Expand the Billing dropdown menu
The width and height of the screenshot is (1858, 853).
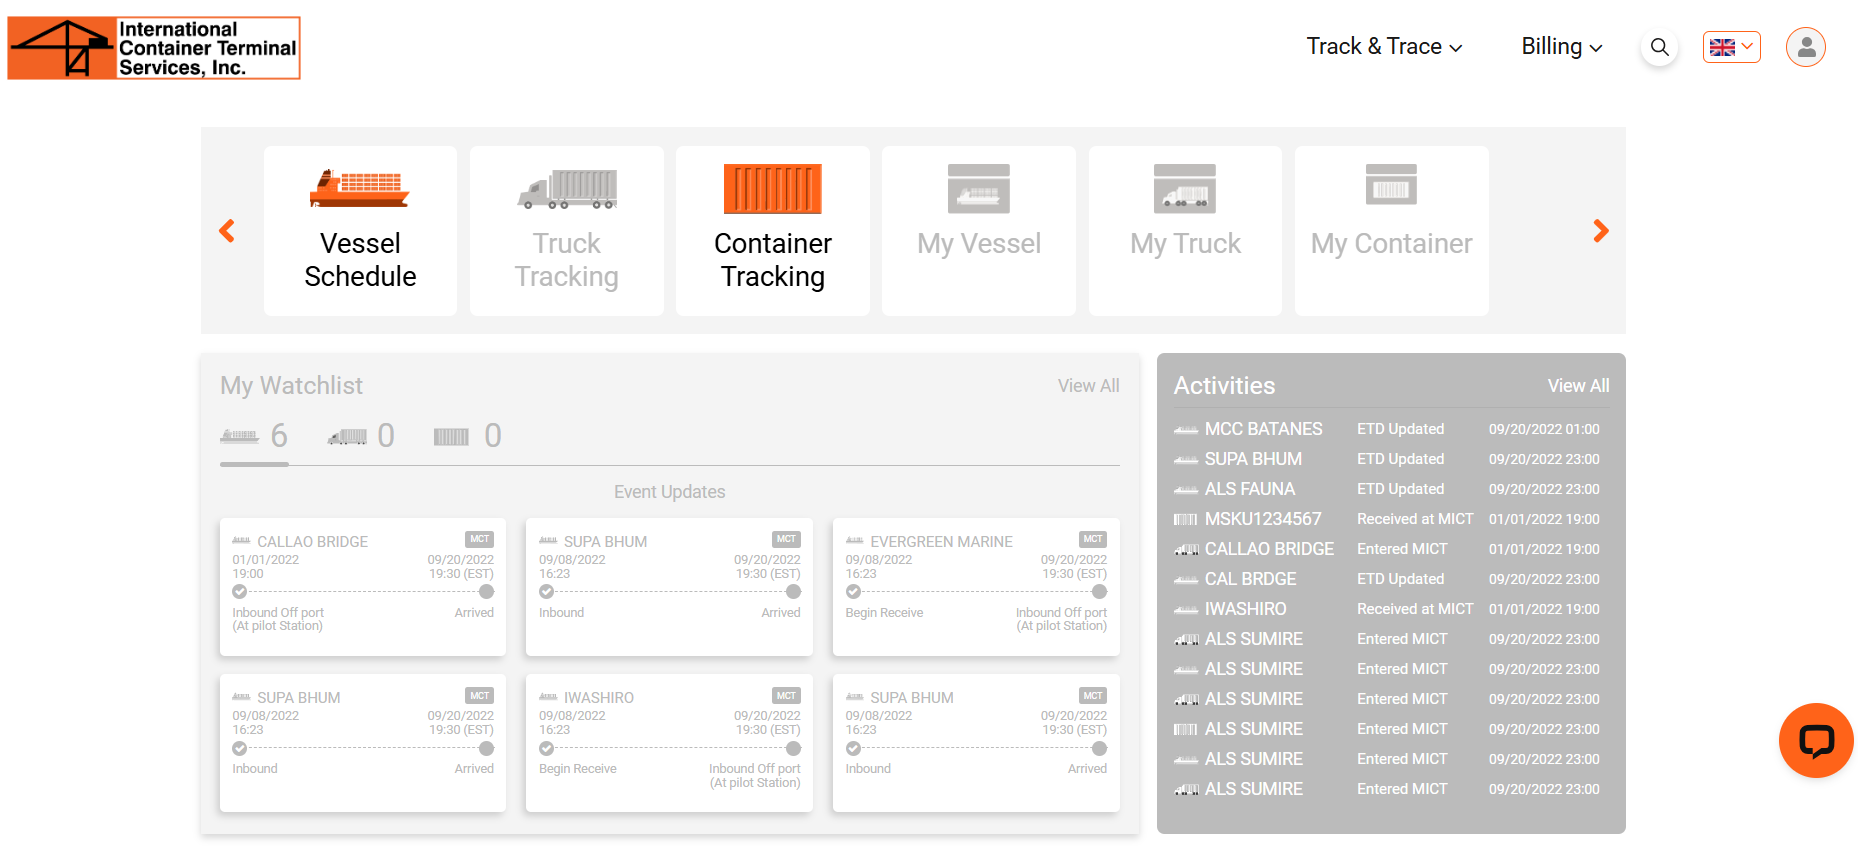(1561, 47)
